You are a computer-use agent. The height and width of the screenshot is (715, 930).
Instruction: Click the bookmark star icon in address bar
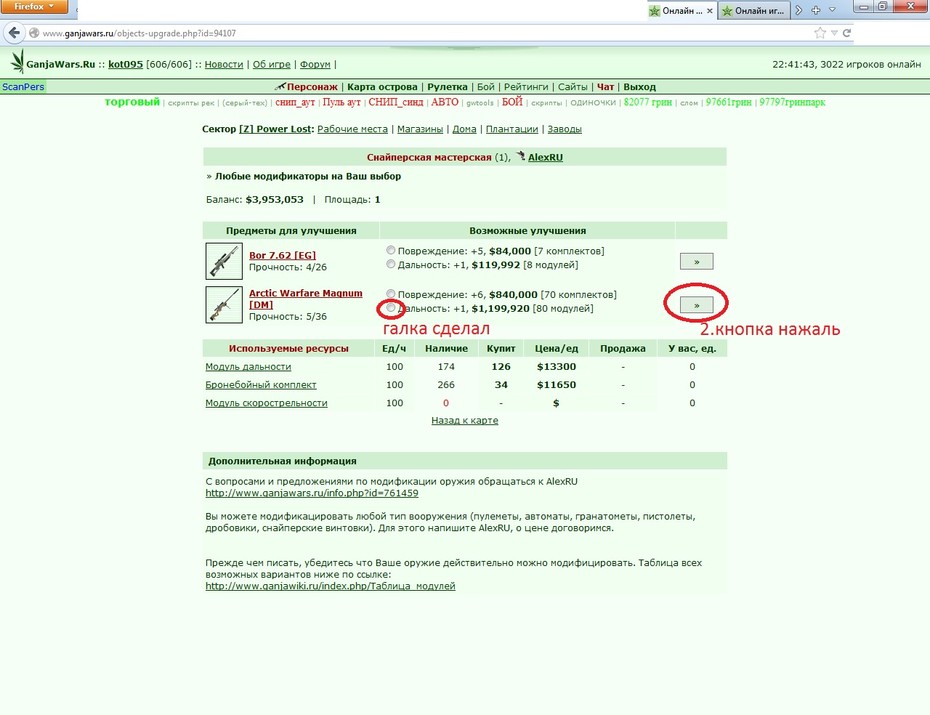coord(820,33)
